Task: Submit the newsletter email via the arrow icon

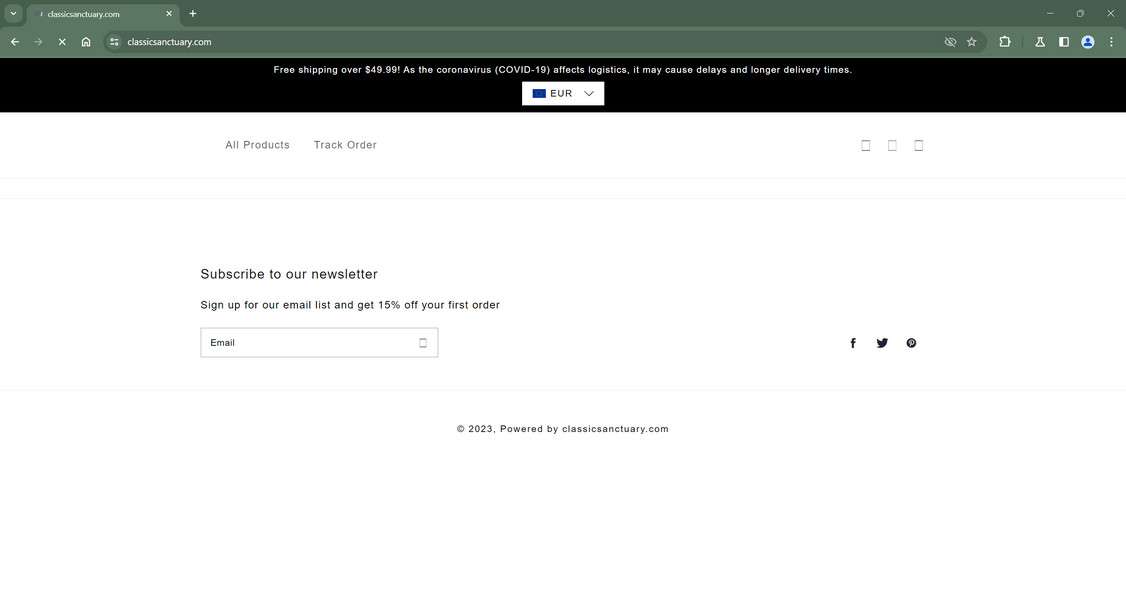Action: [422, 343]
